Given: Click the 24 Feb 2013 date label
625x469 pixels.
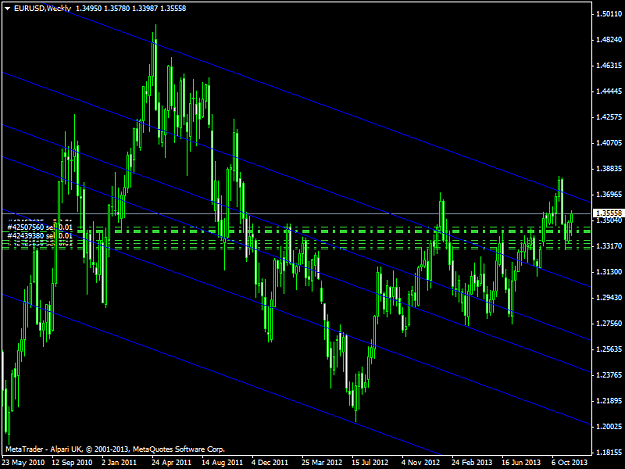Looking at the screenshot, I should coord(472,463).
